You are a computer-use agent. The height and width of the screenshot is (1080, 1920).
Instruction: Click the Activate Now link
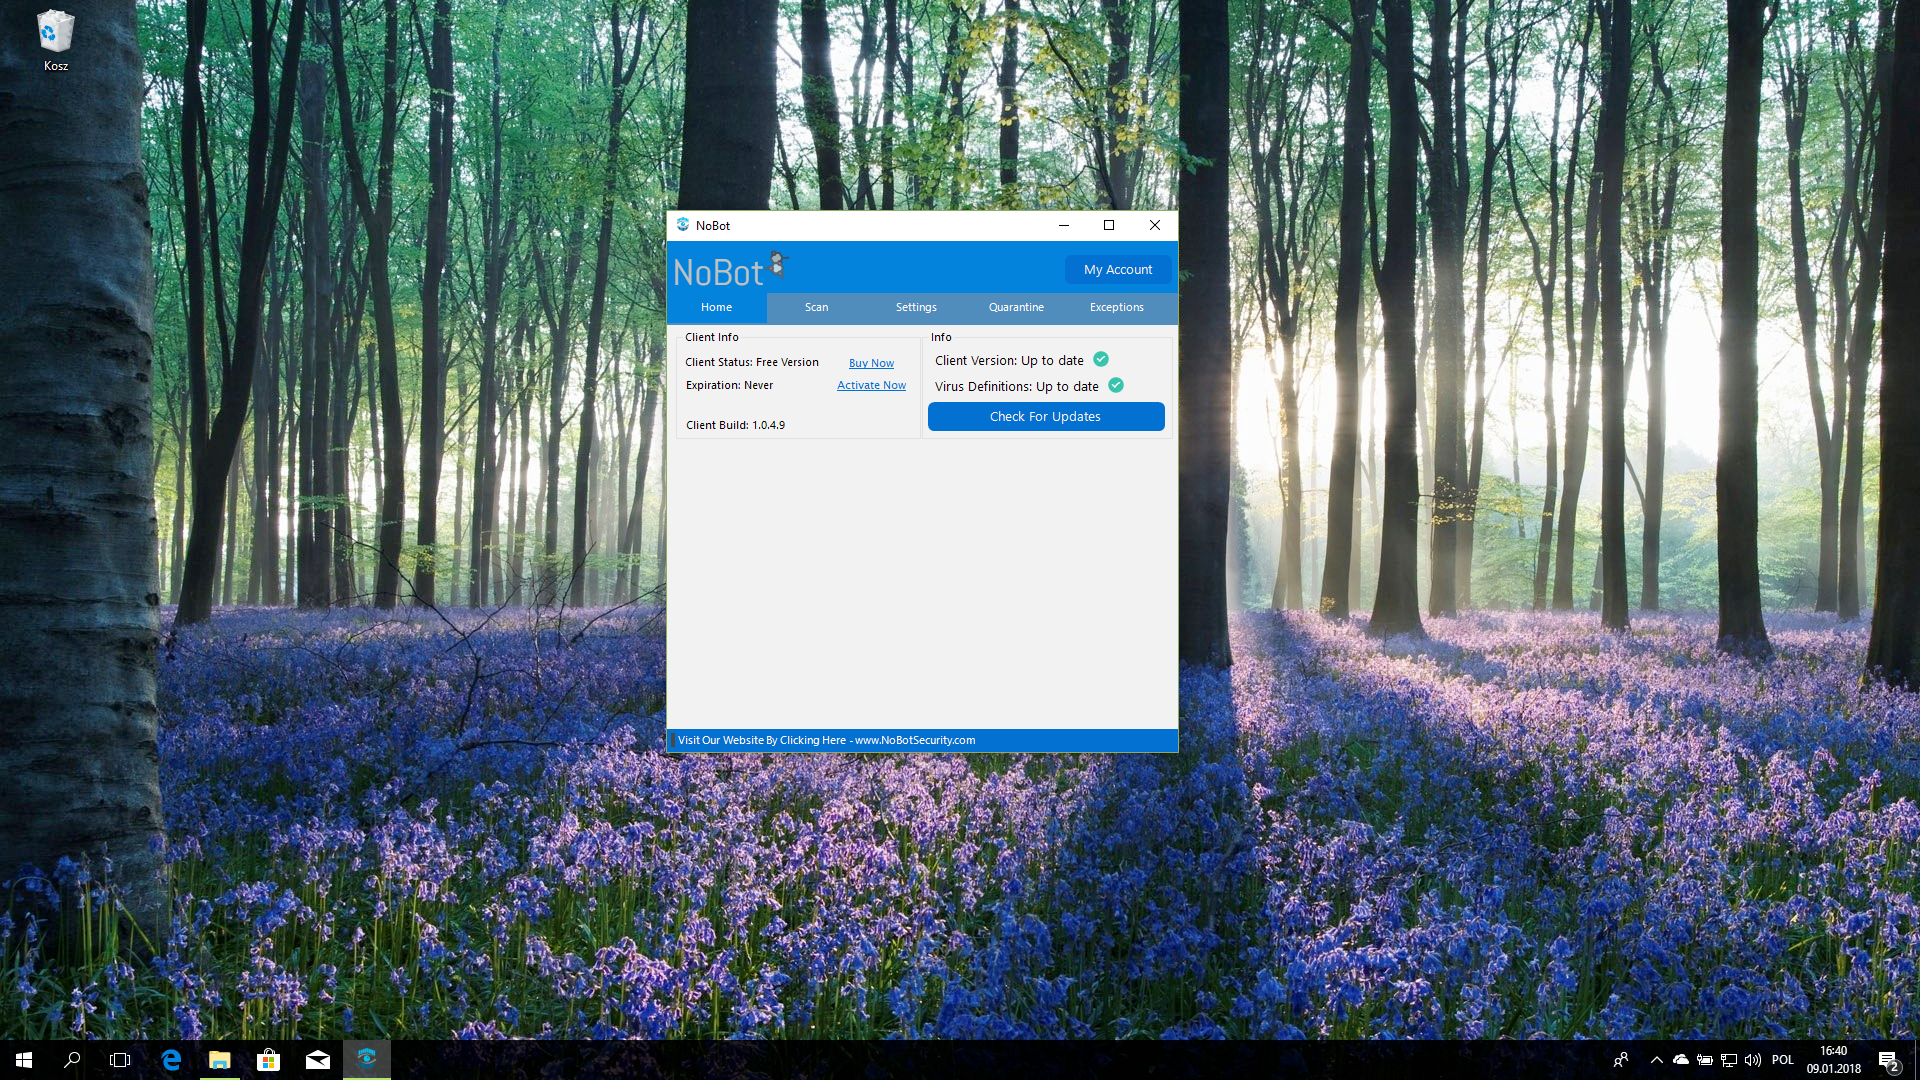(871, 385)
